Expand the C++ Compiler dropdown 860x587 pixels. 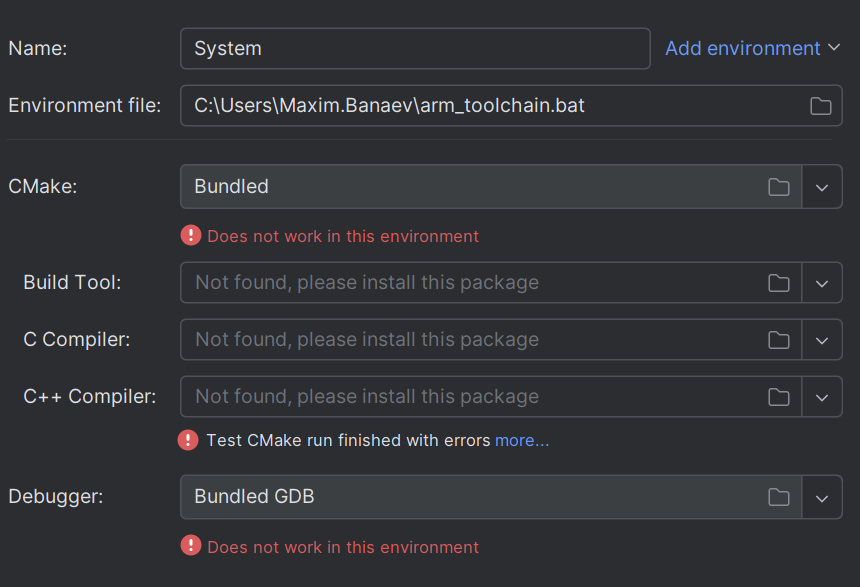click(822, 396)
